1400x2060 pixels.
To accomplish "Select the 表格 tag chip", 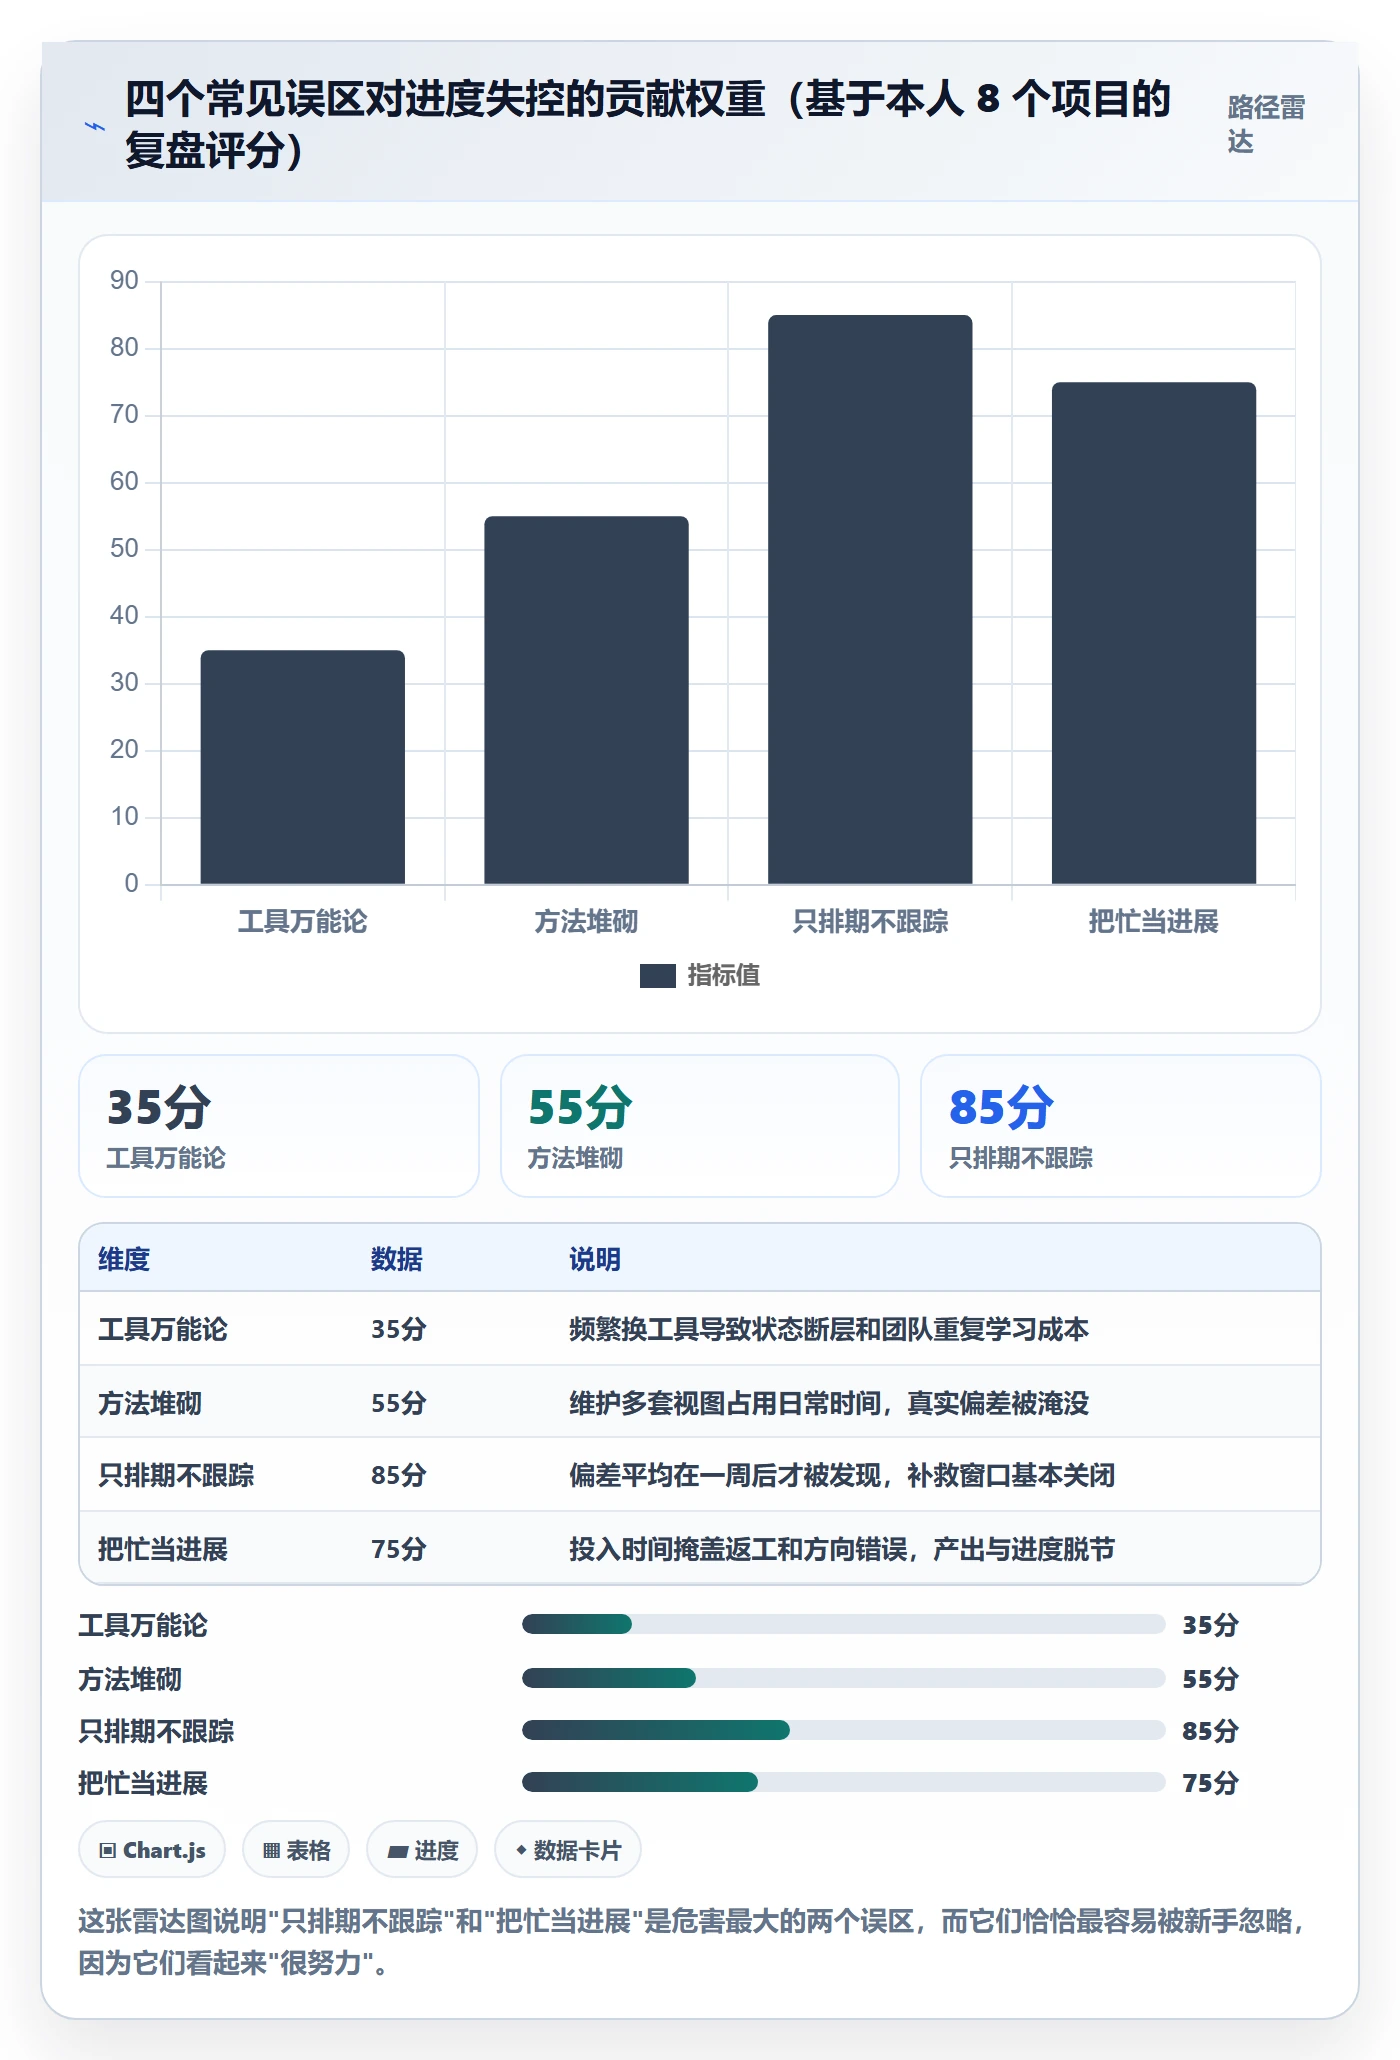I will pyautogui.click(x=296, y=1850).
